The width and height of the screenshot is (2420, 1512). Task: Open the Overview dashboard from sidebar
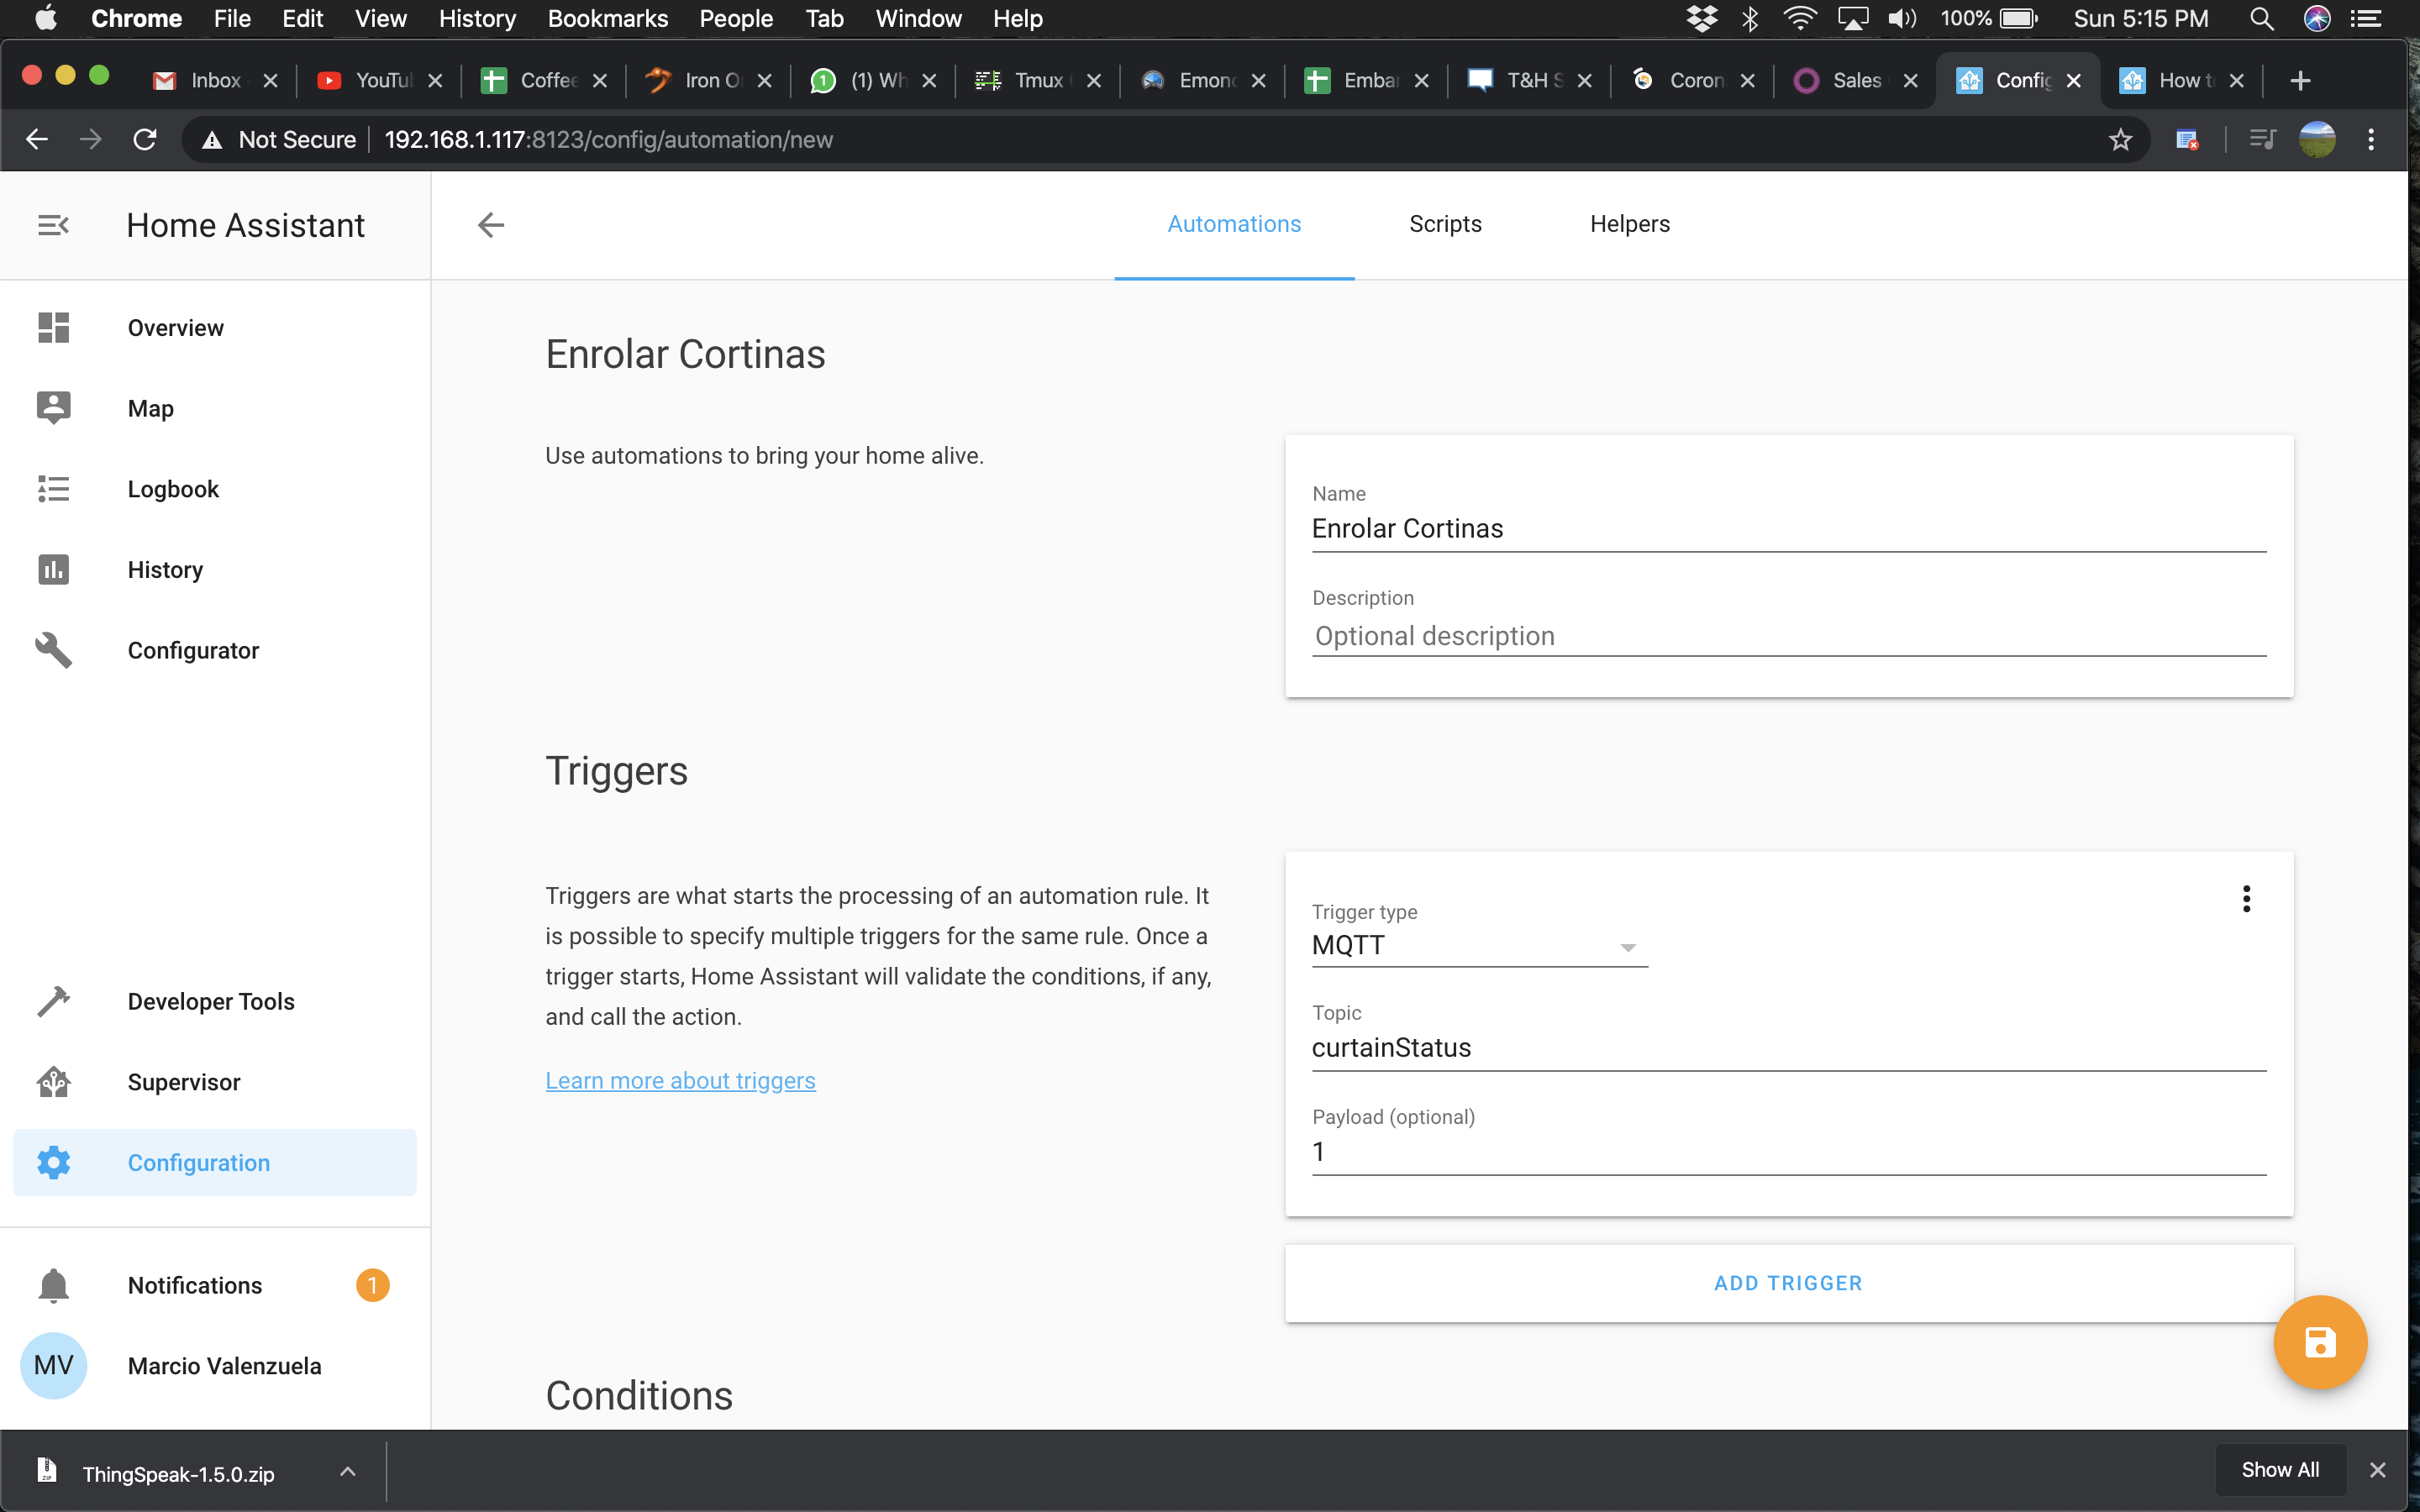175,327
